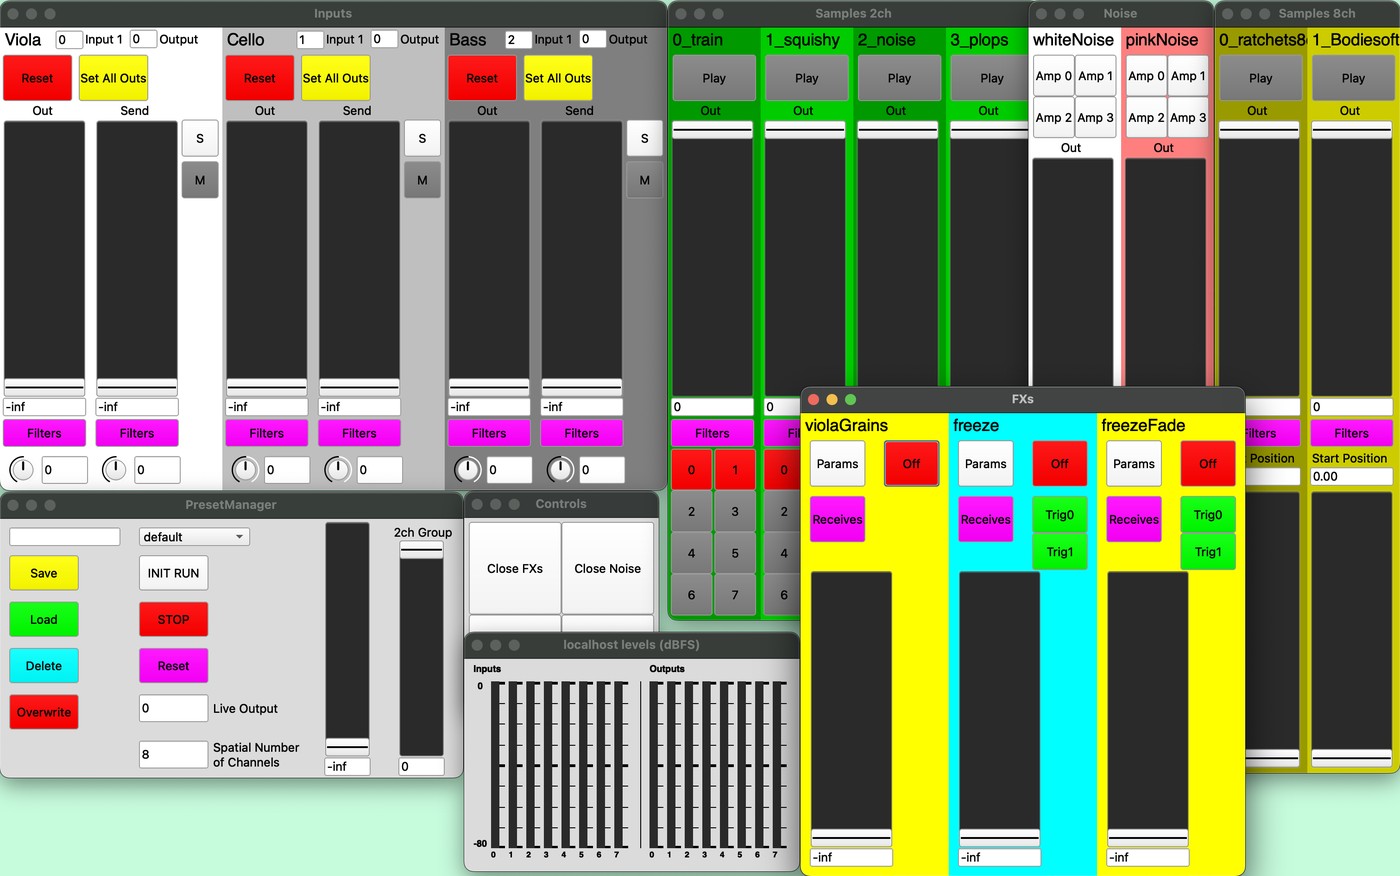Toggle output channel 1 under 0_train

click(x=735, y=470)
